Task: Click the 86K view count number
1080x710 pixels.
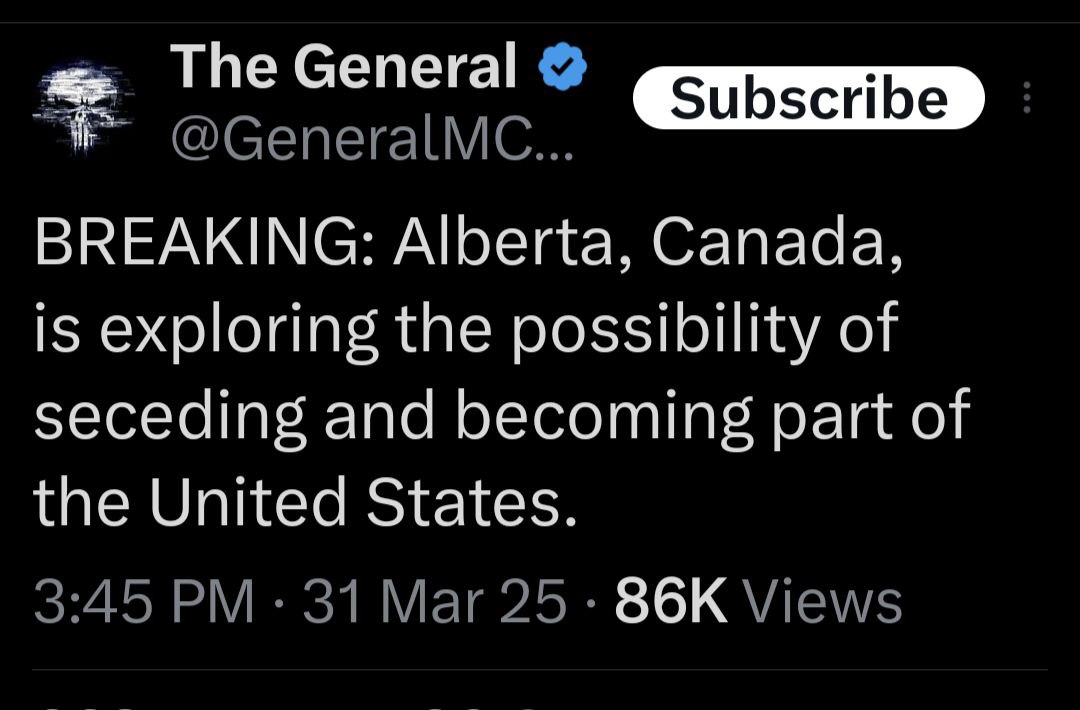Action: (671, 602)
